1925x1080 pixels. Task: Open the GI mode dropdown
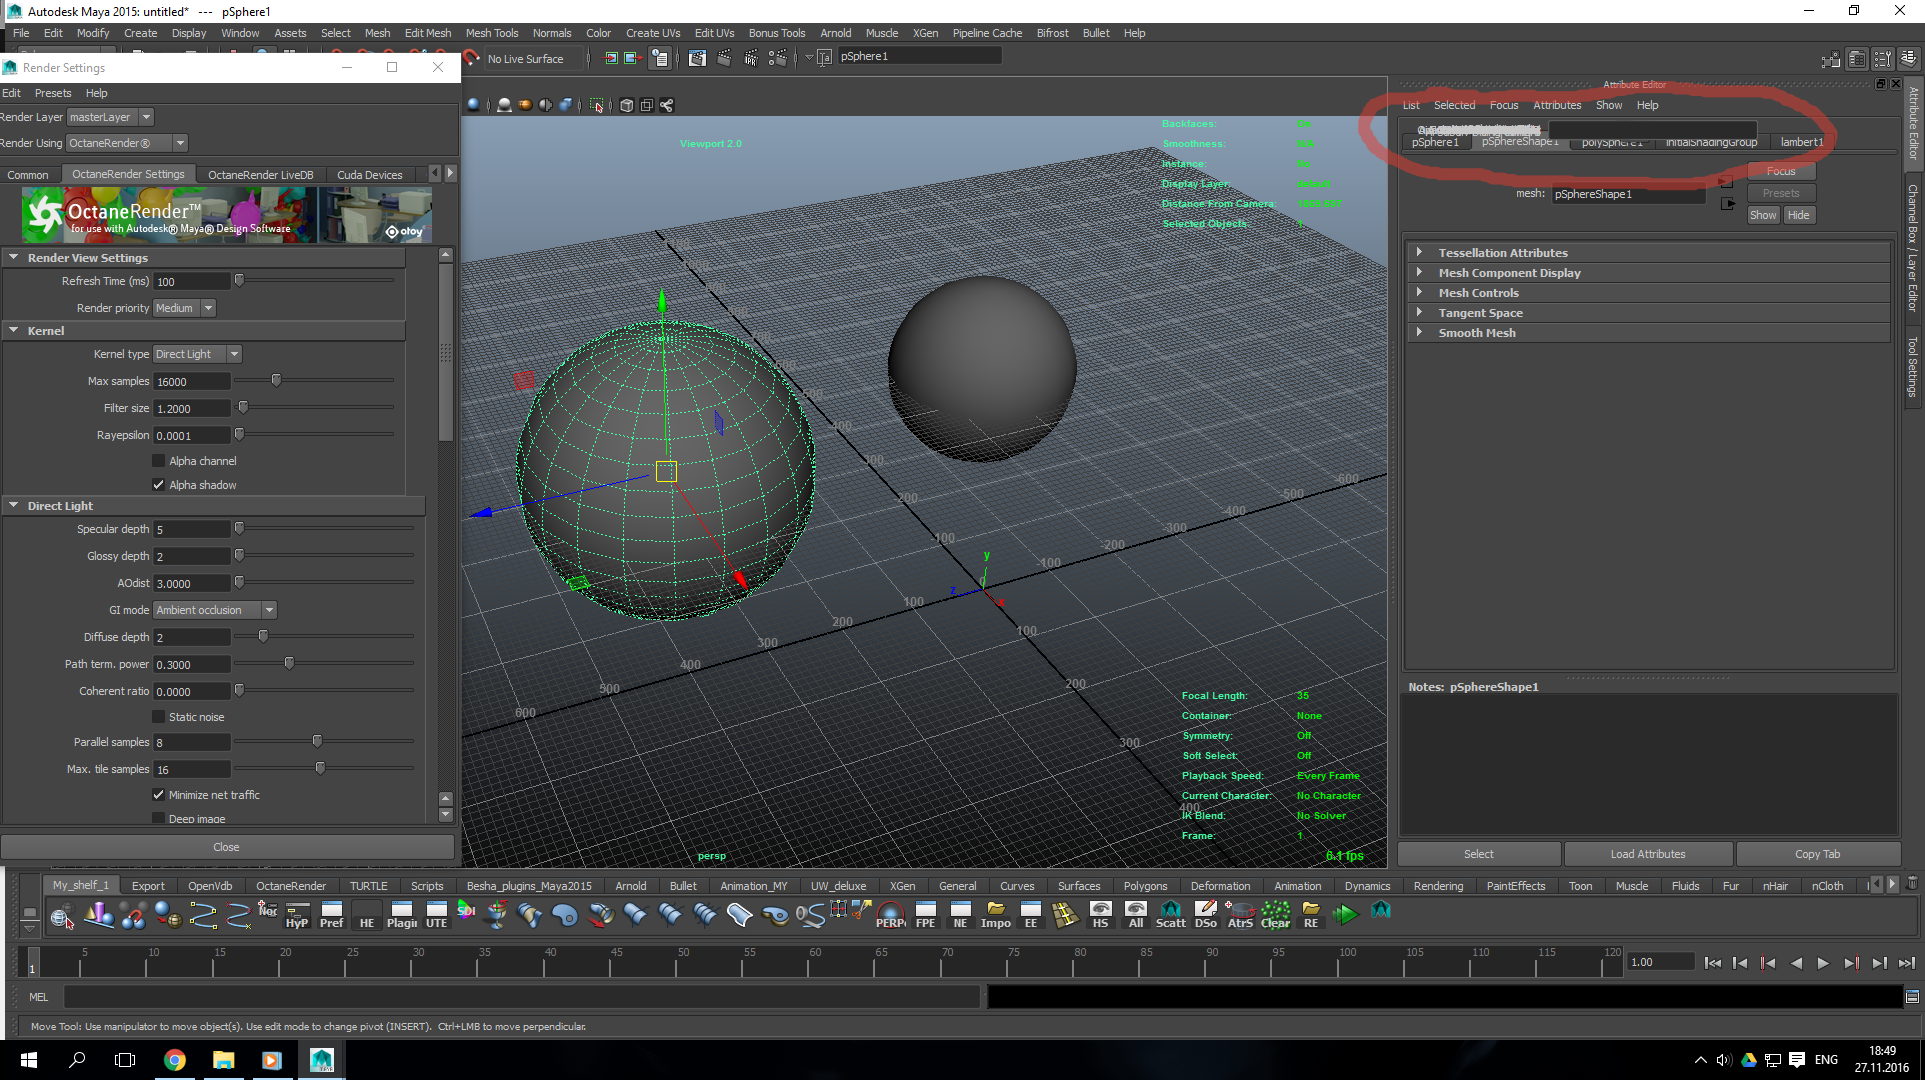(x=214, y=610)
